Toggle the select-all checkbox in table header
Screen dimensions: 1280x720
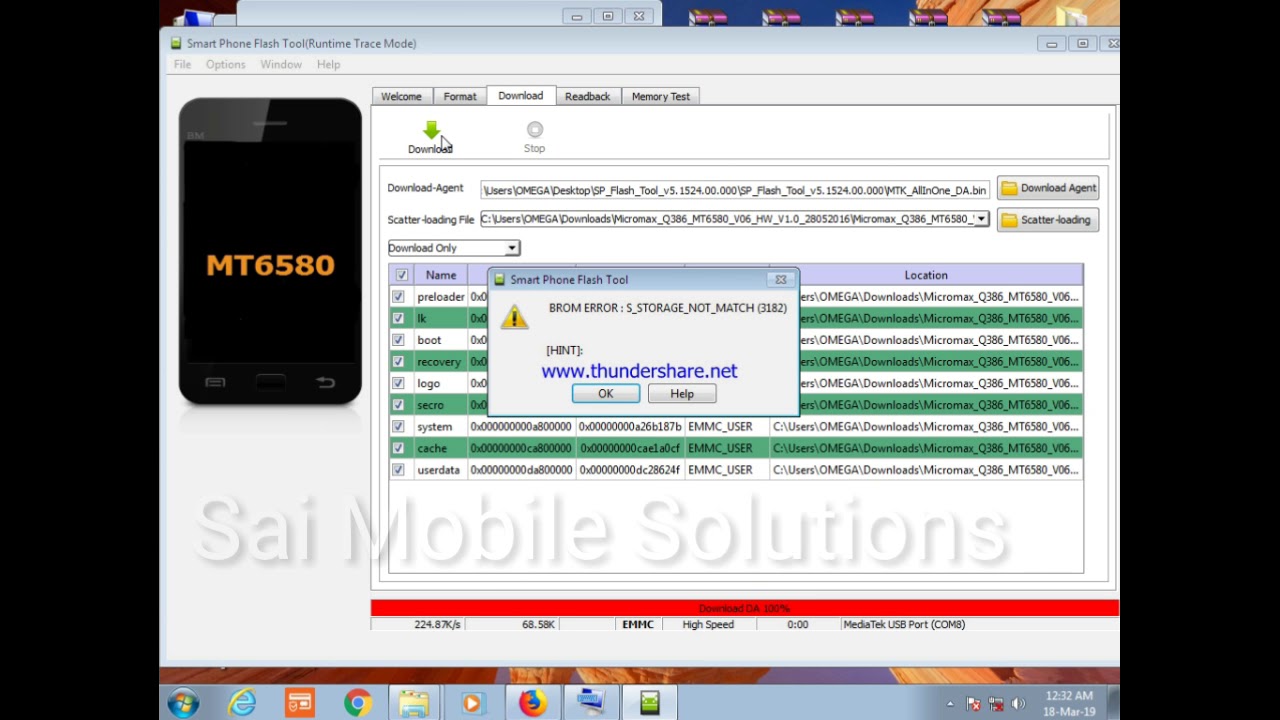point(402,275)
